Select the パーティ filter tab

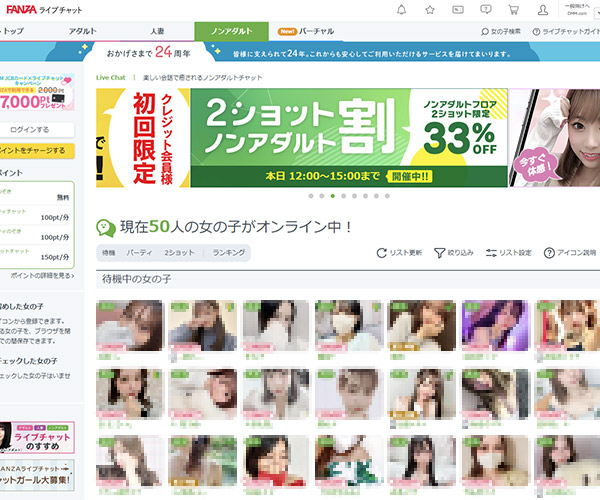[139, 253]
